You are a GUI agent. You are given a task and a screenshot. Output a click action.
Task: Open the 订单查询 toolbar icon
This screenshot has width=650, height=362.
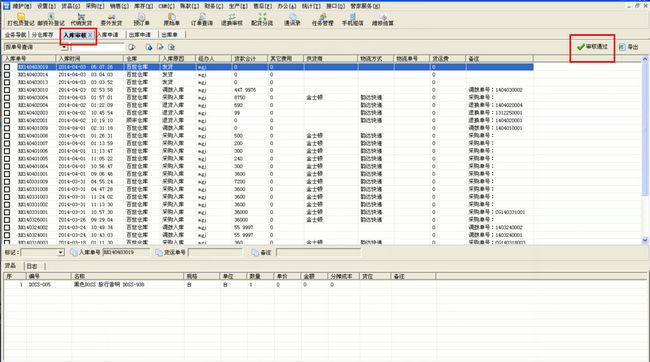click(x=201, y=19)
